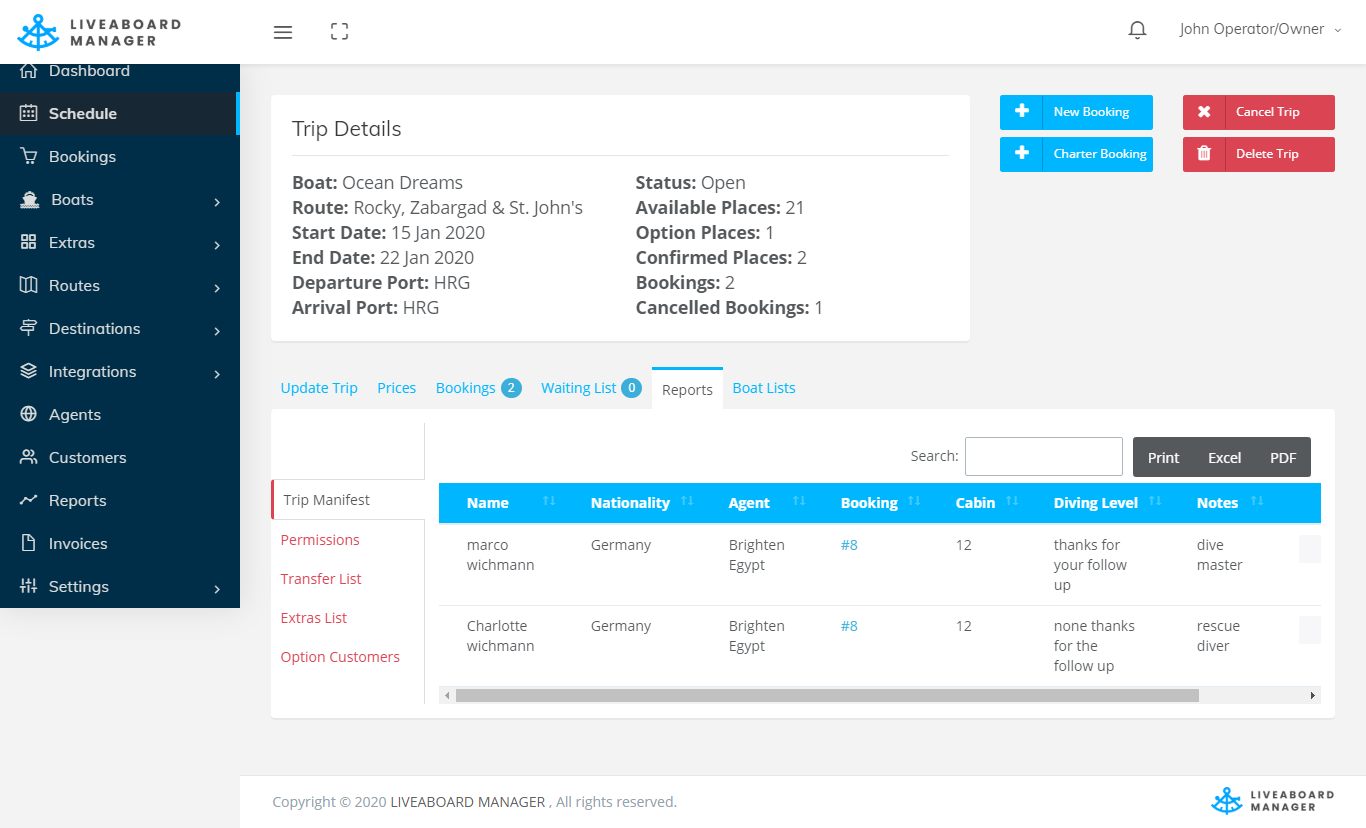Toggle fullscreen mode icon

339,32
